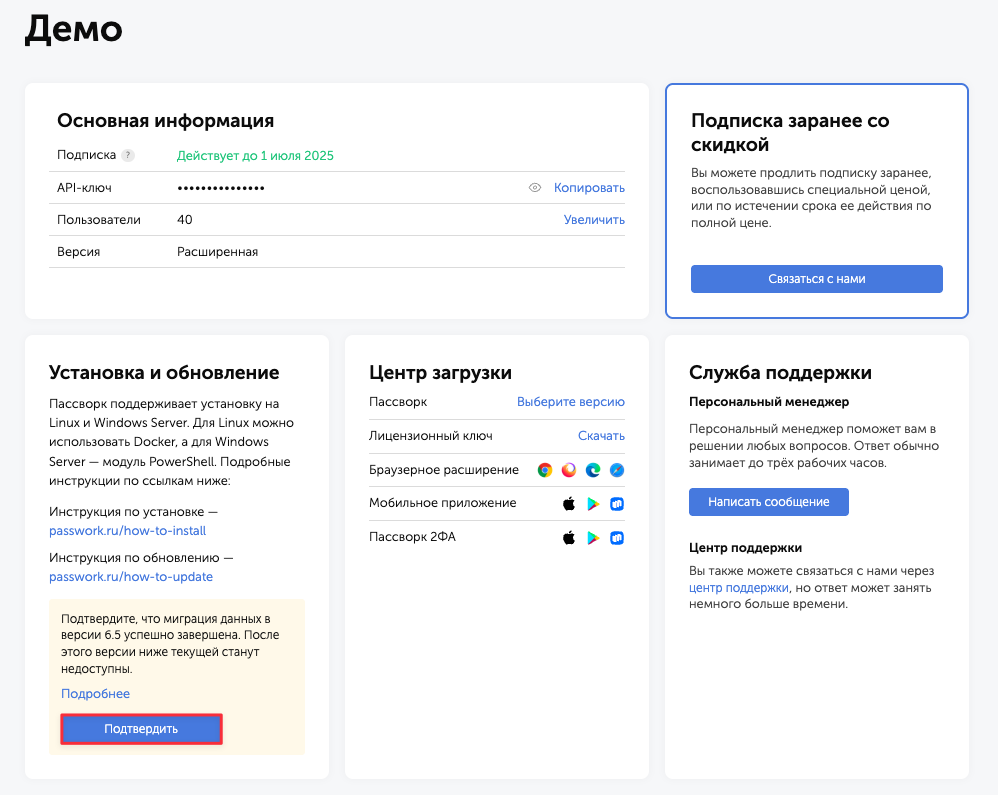Click the version value Расширенная
The width and height of the screenshot is (998, 795).
[218, 251]
